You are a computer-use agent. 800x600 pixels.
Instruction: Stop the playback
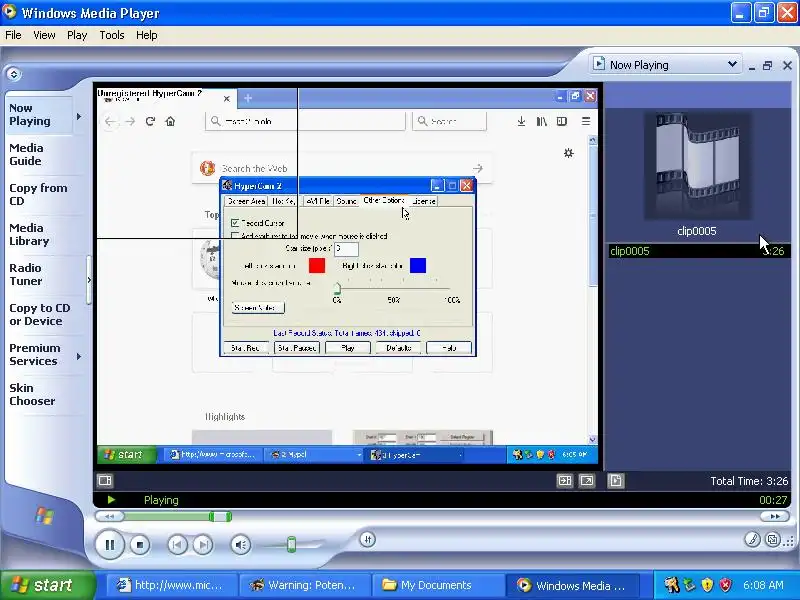tap(140, 545)
